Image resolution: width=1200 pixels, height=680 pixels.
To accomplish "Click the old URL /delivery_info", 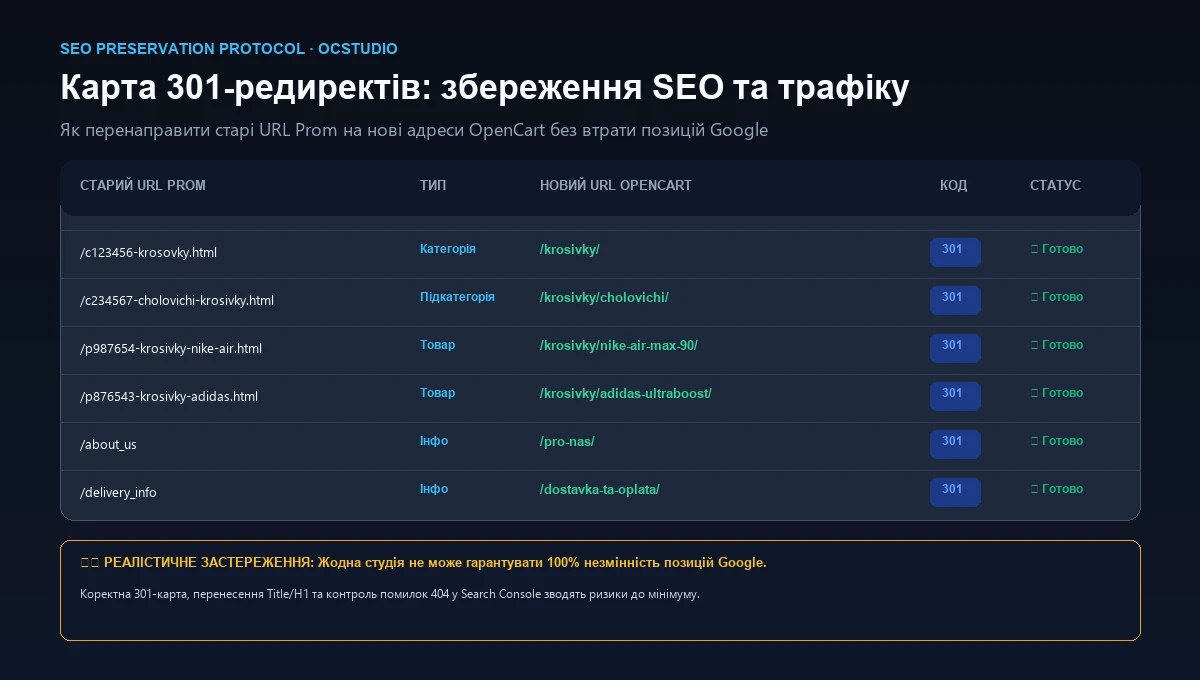I will coord(118,493).
